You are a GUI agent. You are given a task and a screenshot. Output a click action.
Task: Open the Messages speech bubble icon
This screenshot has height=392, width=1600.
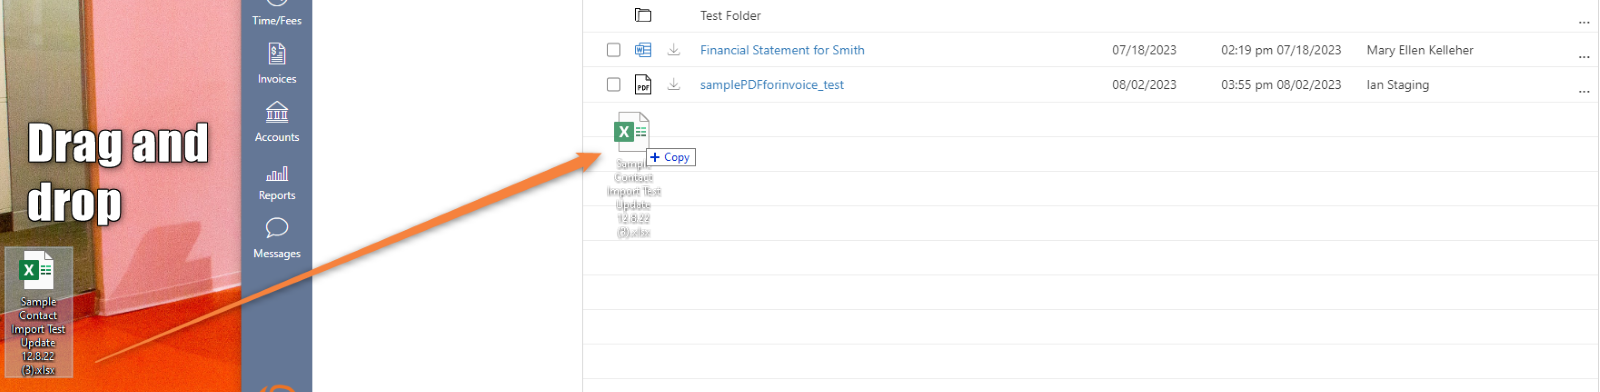click(x=277, y=228)
